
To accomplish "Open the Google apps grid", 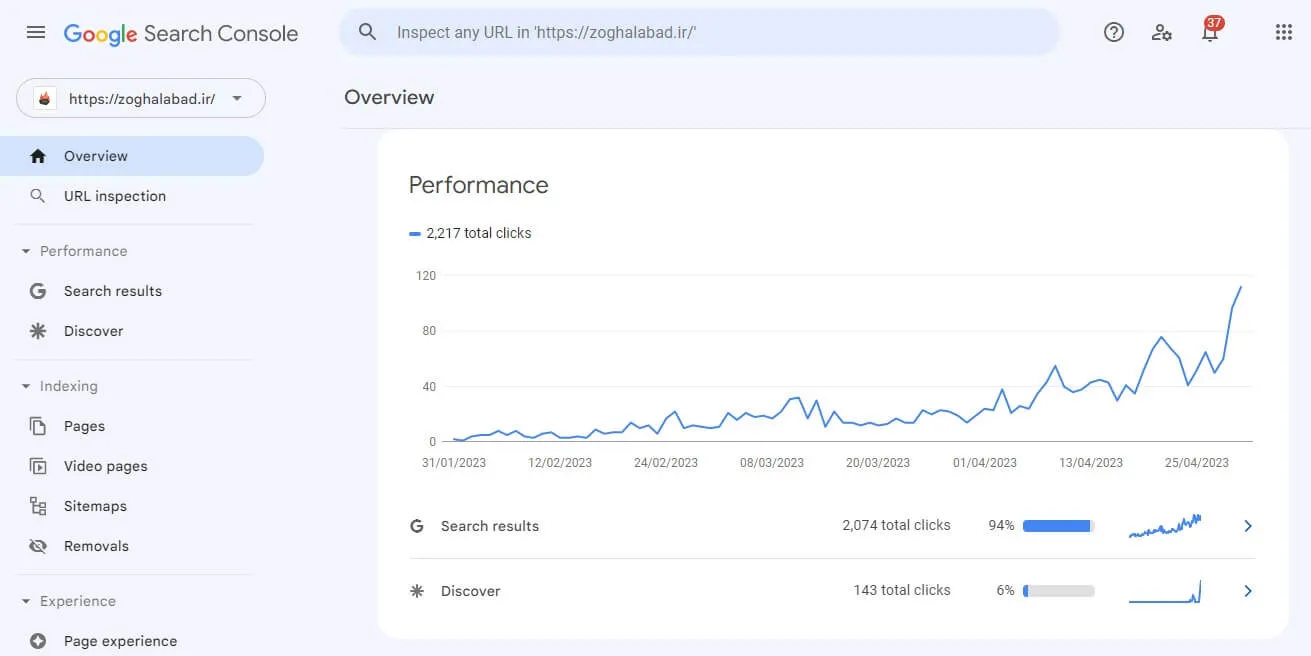I will tap(1284, 32).
